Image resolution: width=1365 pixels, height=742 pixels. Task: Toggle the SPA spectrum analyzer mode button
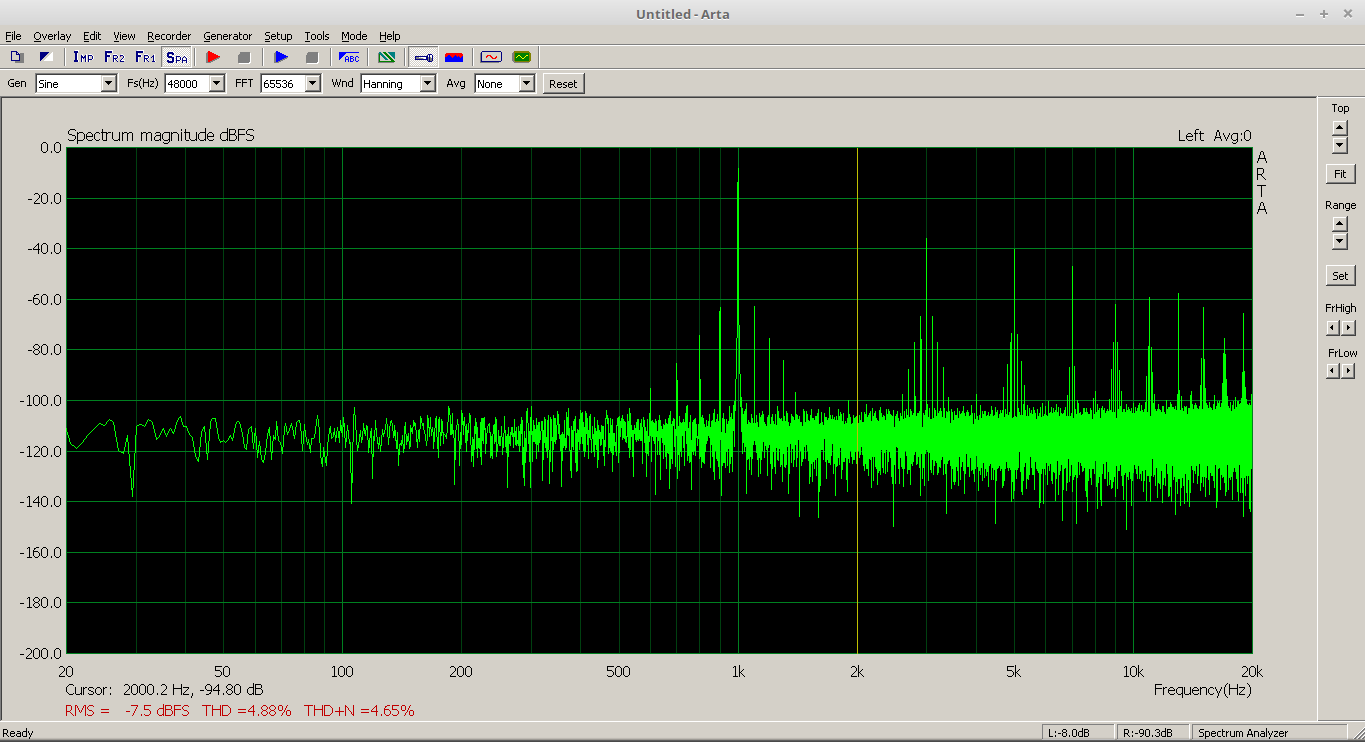pos(177,57)
